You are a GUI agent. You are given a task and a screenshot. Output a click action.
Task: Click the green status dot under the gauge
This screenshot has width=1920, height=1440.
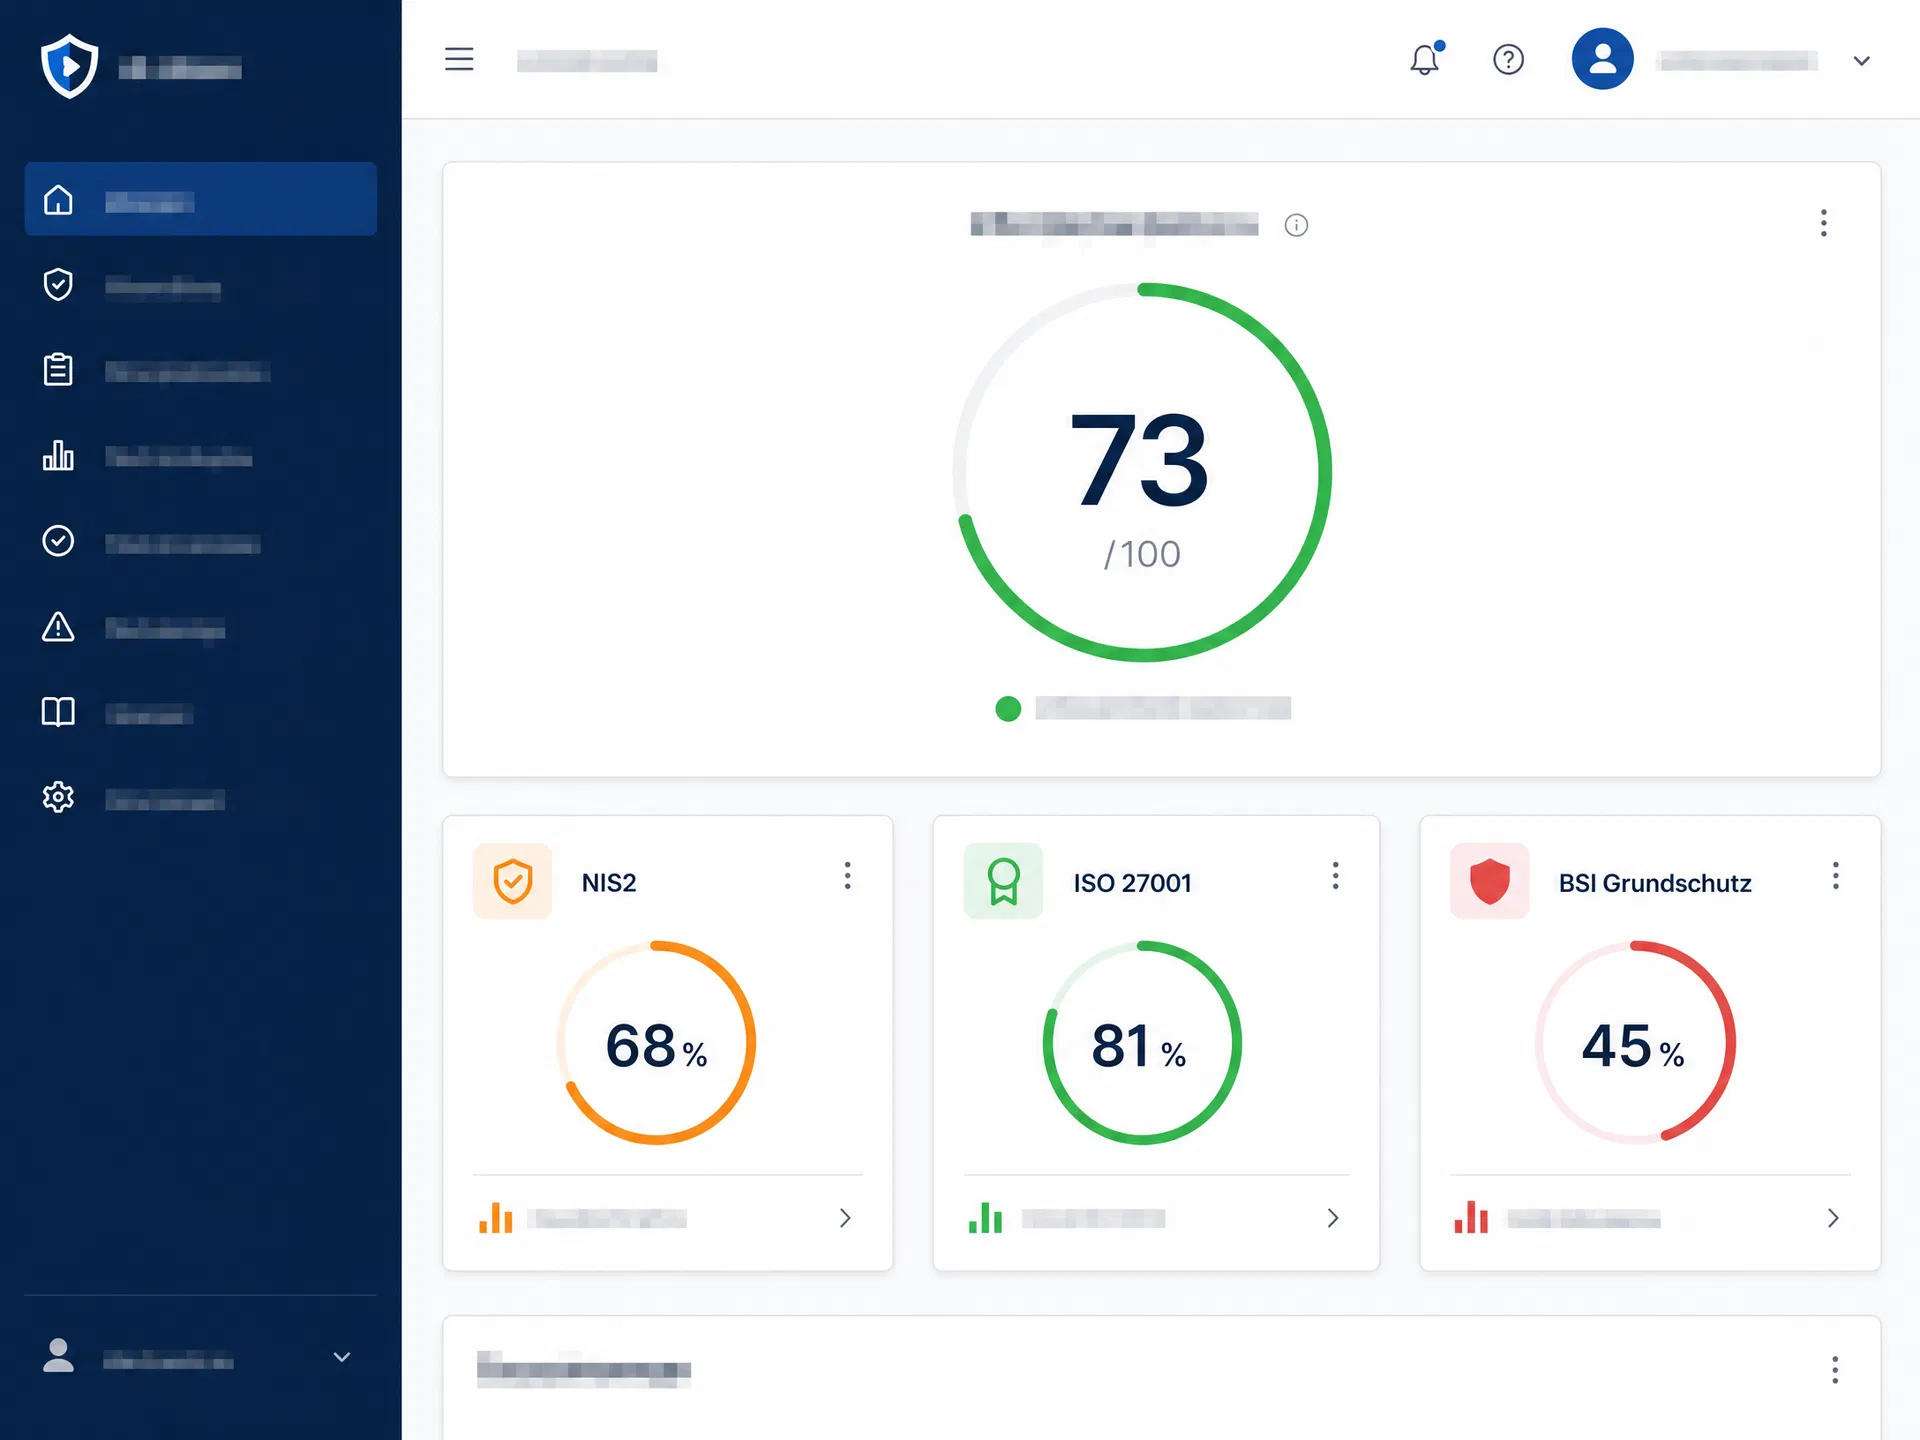[1008, 709]
